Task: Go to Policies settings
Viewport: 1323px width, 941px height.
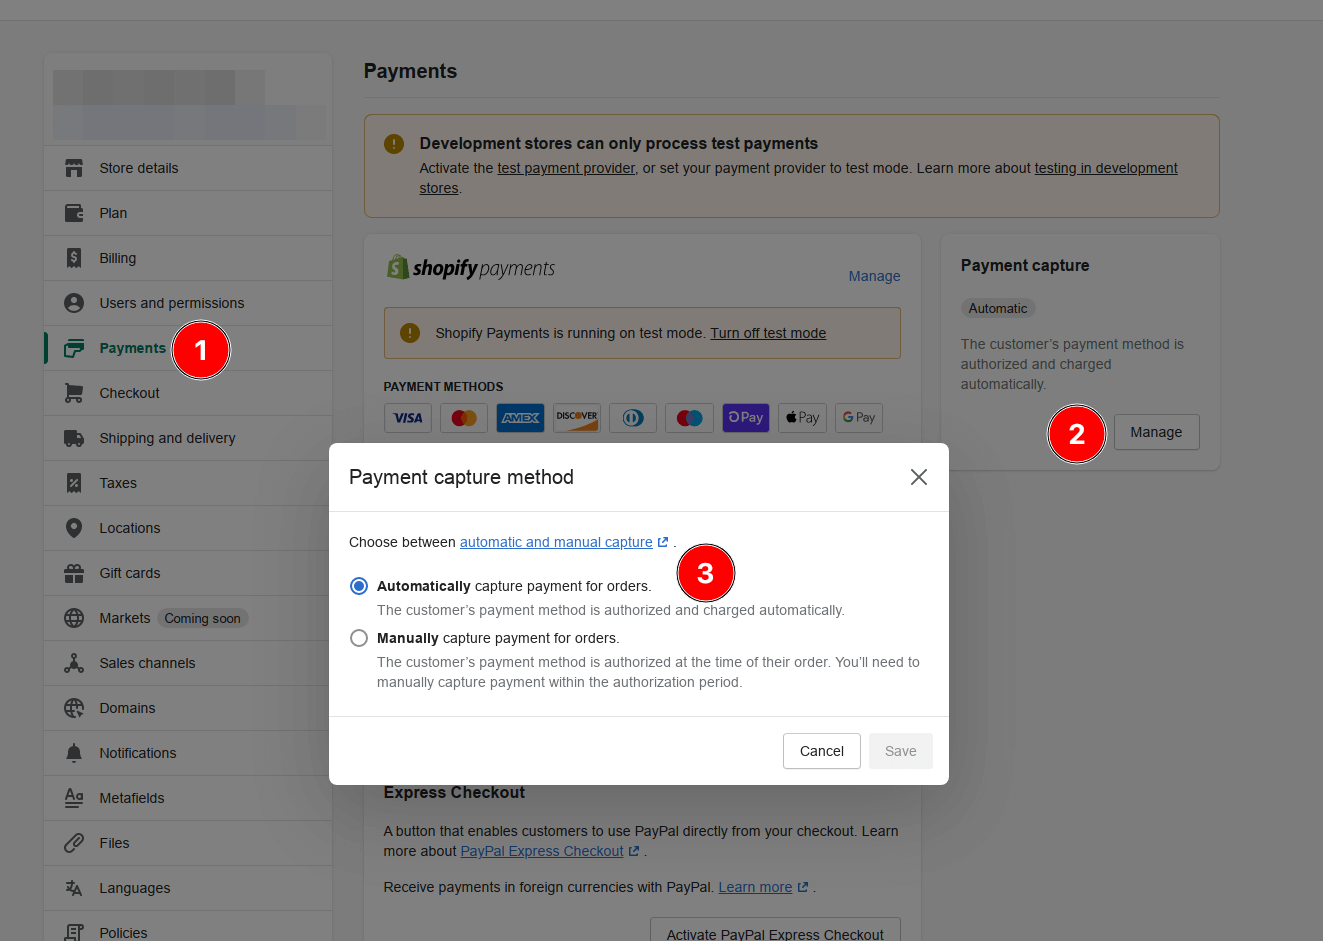Action: (x=188, y=927)
